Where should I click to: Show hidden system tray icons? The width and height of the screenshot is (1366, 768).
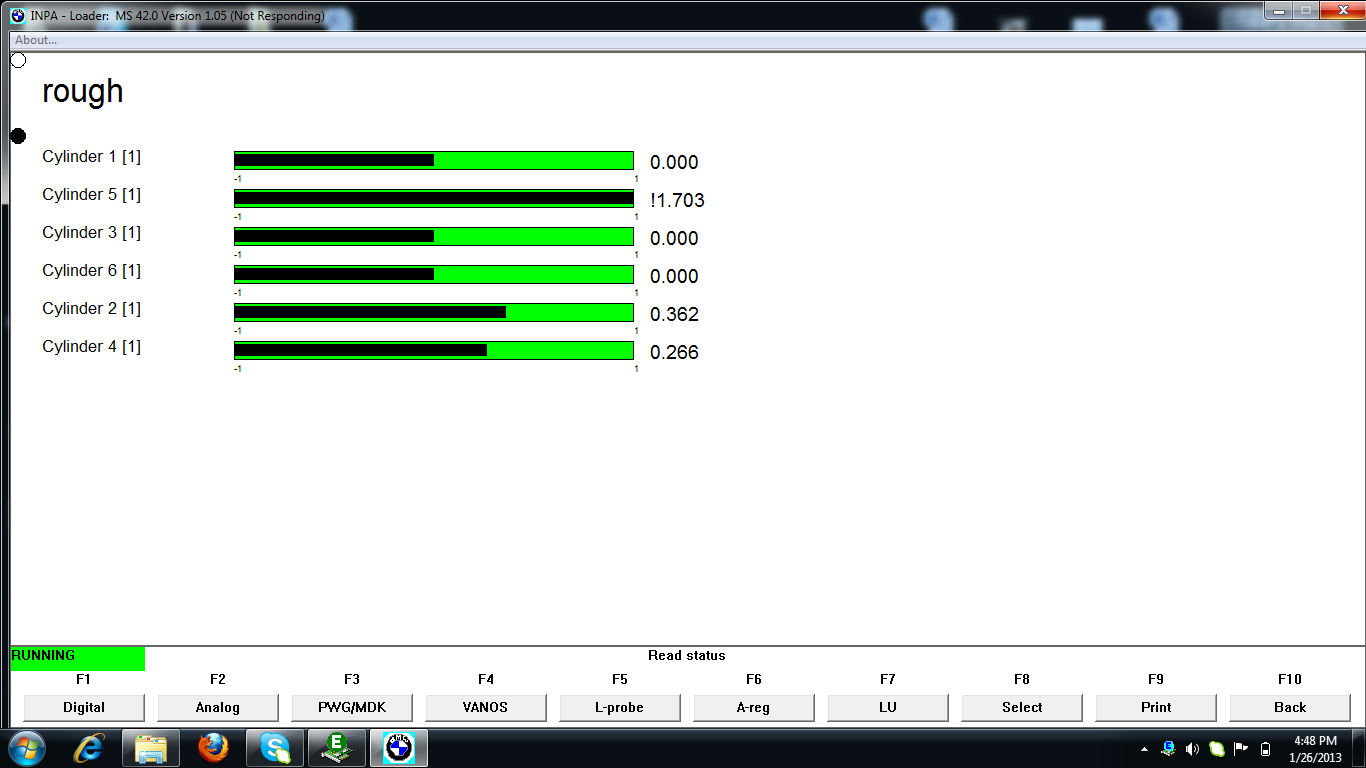tap(1144, 749)
